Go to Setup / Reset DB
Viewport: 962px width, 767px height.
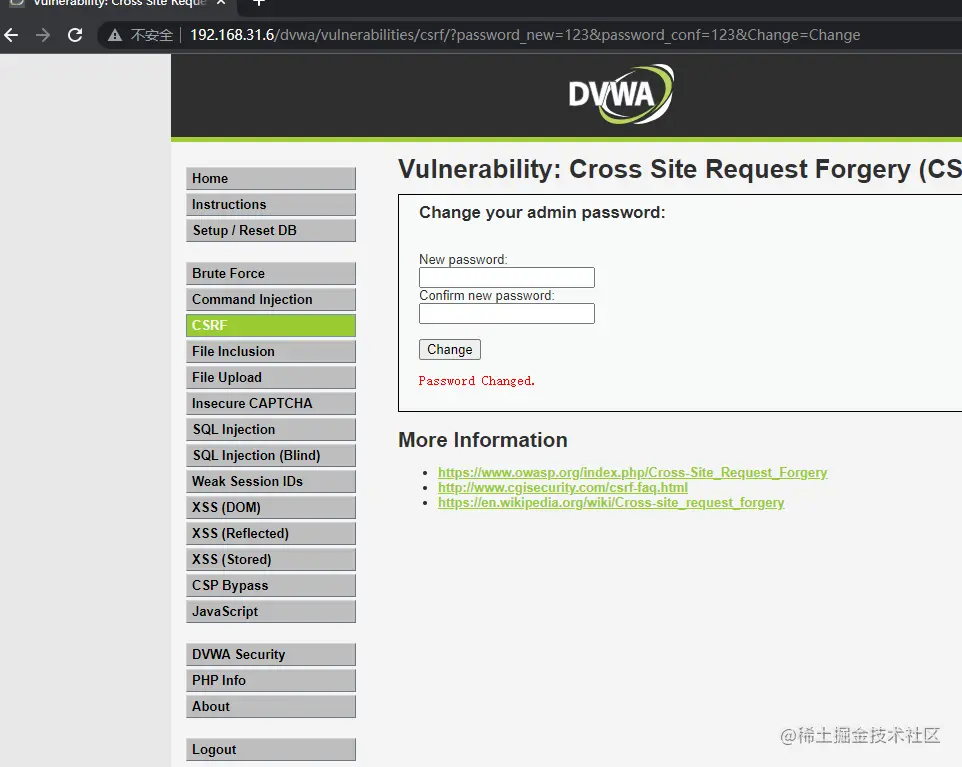271,231
